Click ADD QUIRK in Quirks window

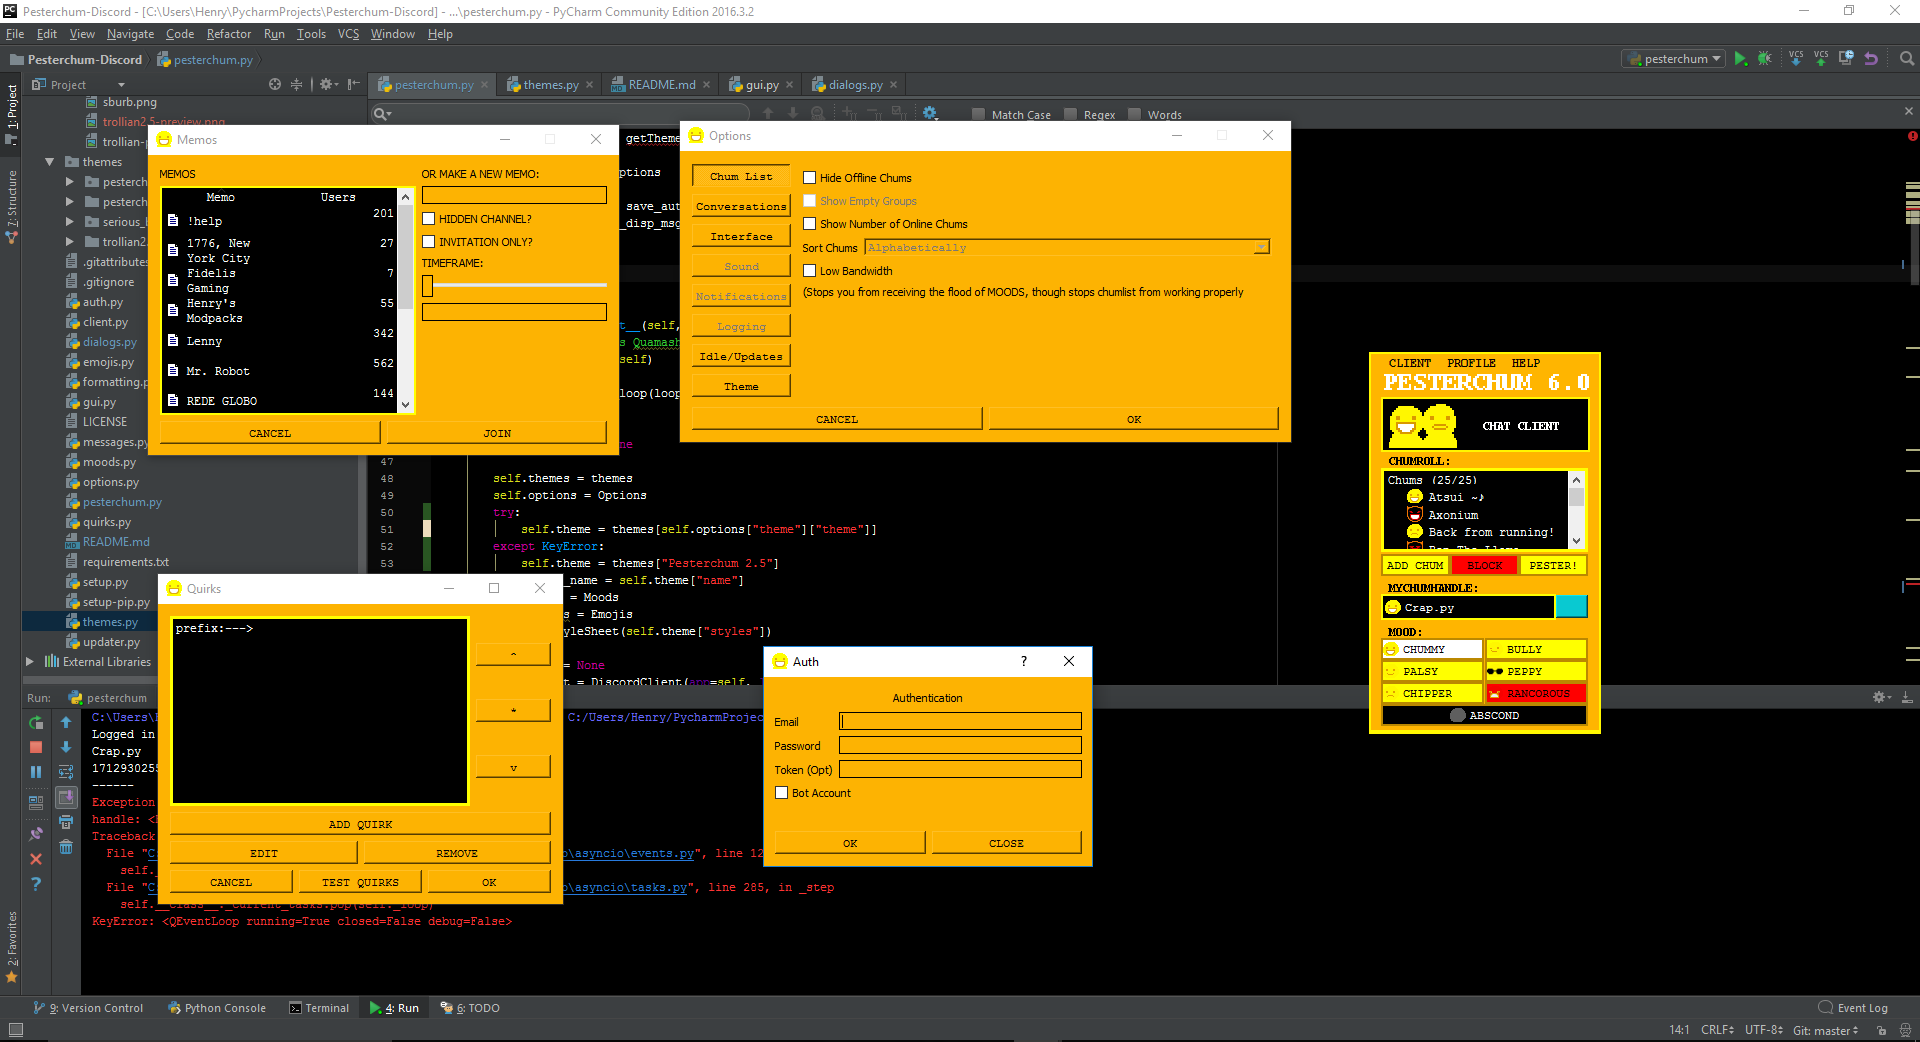pos(360,824)
